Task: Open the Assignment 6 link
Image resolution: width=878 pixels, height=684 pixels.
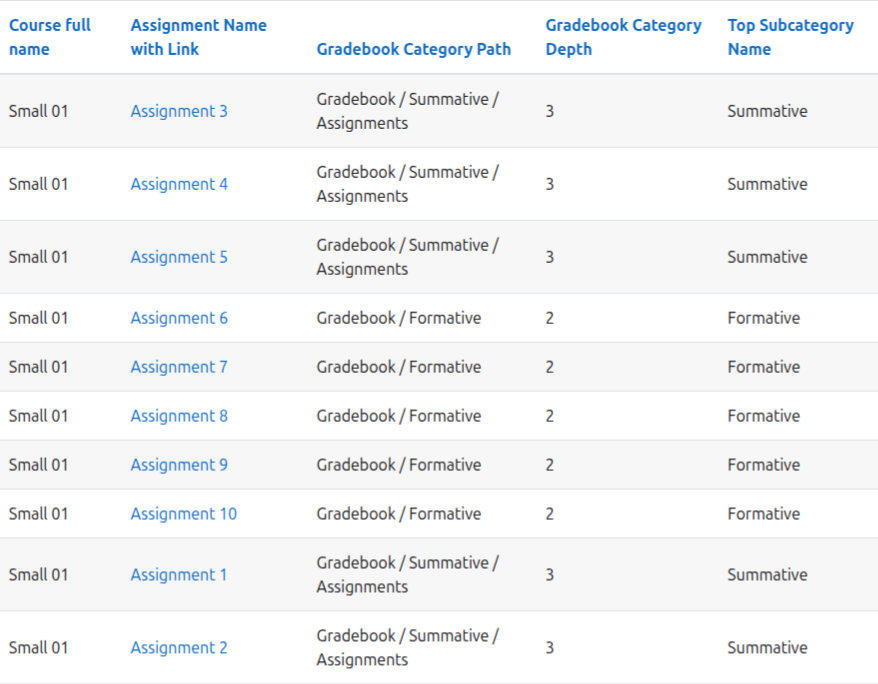Action: pos(179,318)
